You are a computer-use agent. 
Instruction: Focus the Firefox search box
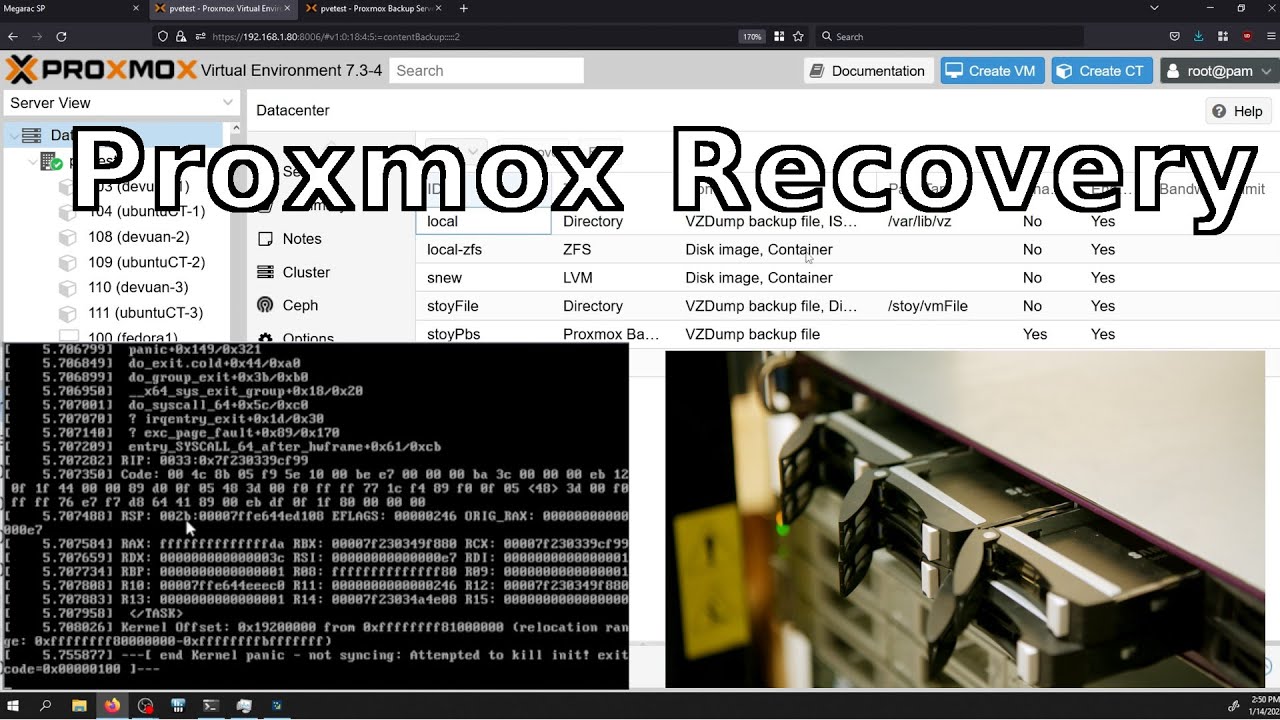[x=950, y=36]
